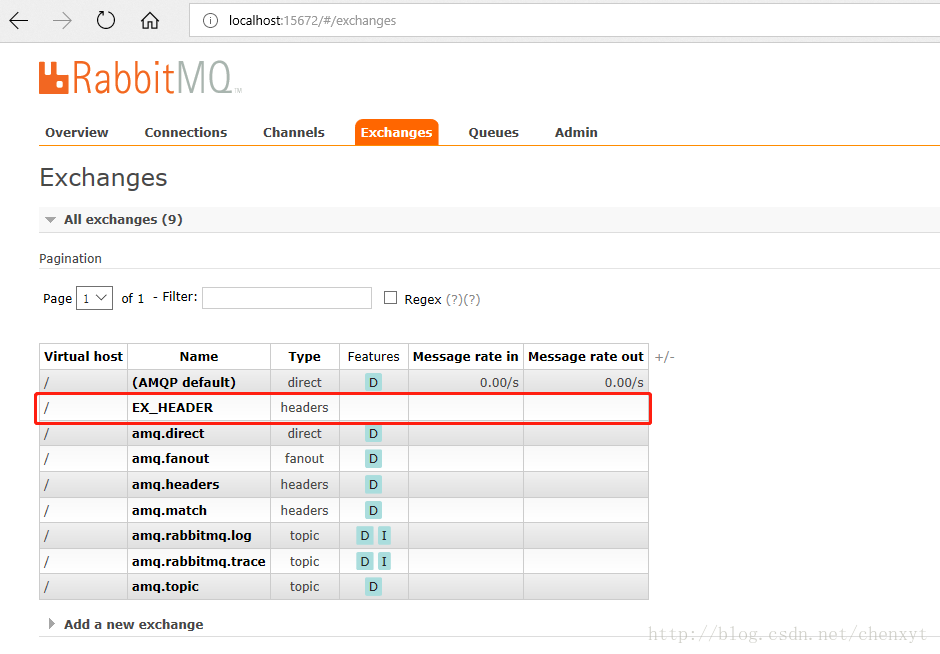Click the D badge for amq.rabbitmq.log

(x=364, y=536)
